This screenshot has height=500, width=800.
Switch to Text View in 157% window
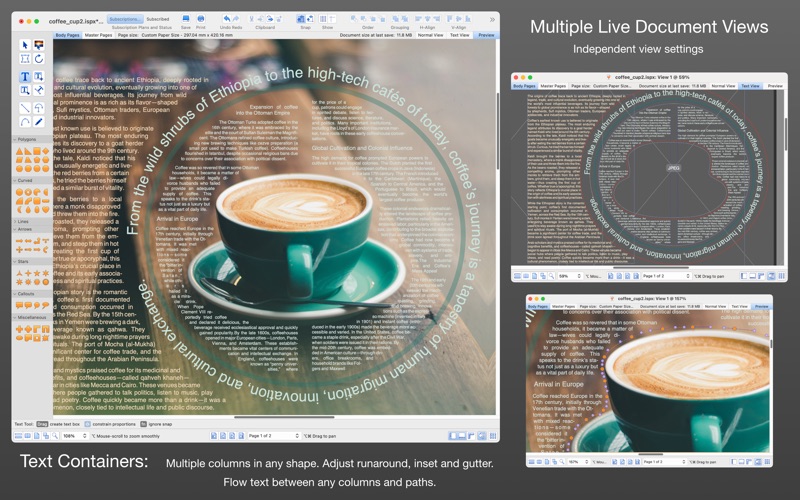tap(739, 307)
